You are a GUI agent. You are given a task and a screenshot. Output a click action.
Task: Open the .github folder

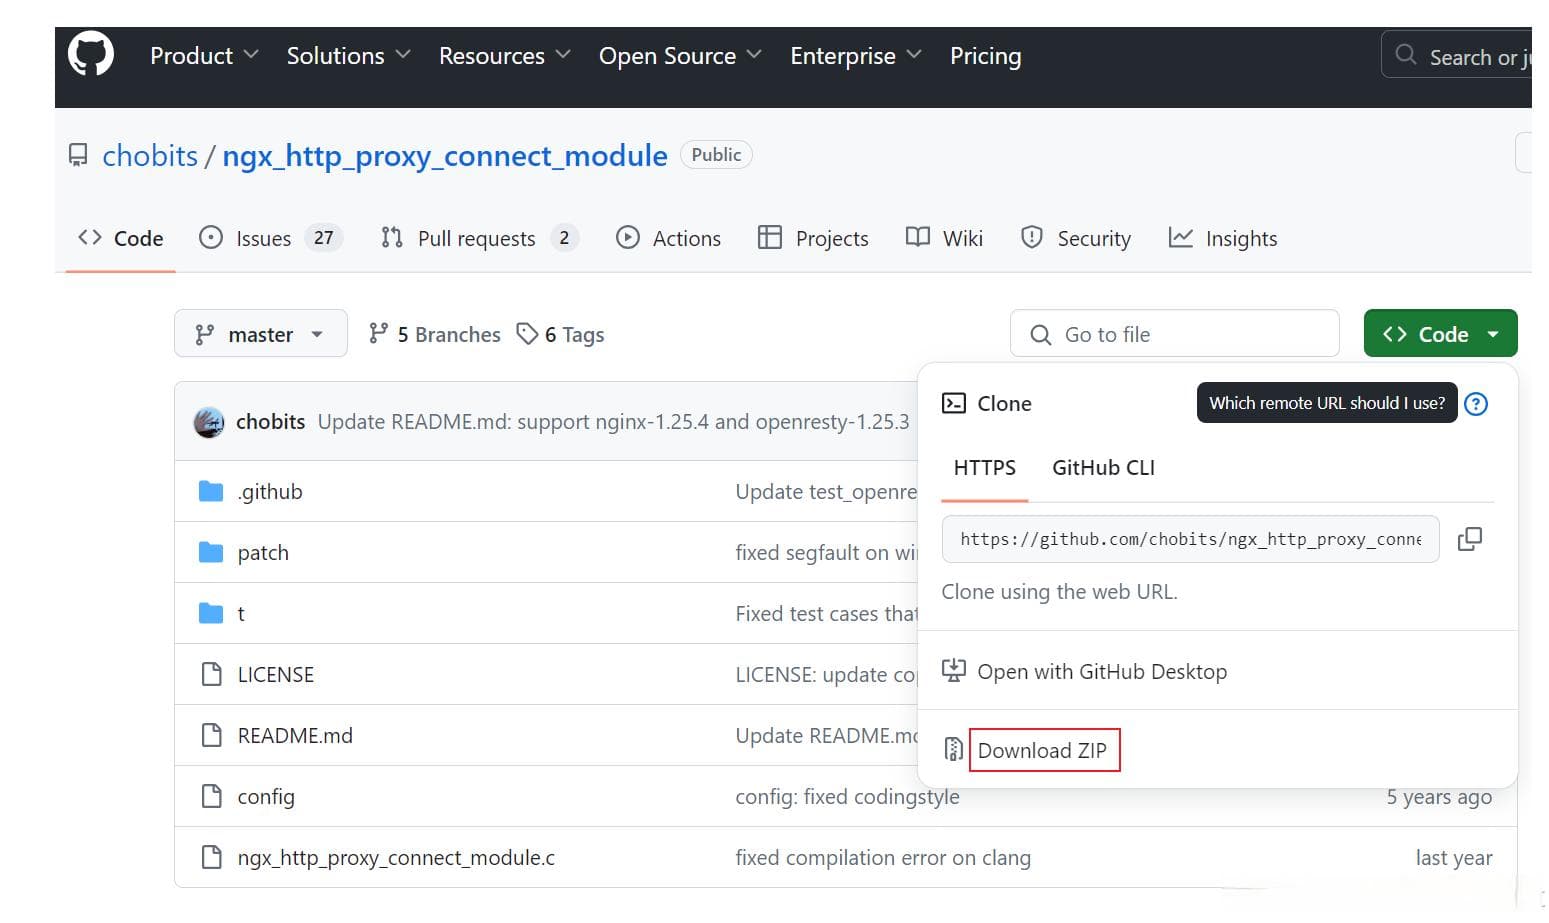point(270,492)
